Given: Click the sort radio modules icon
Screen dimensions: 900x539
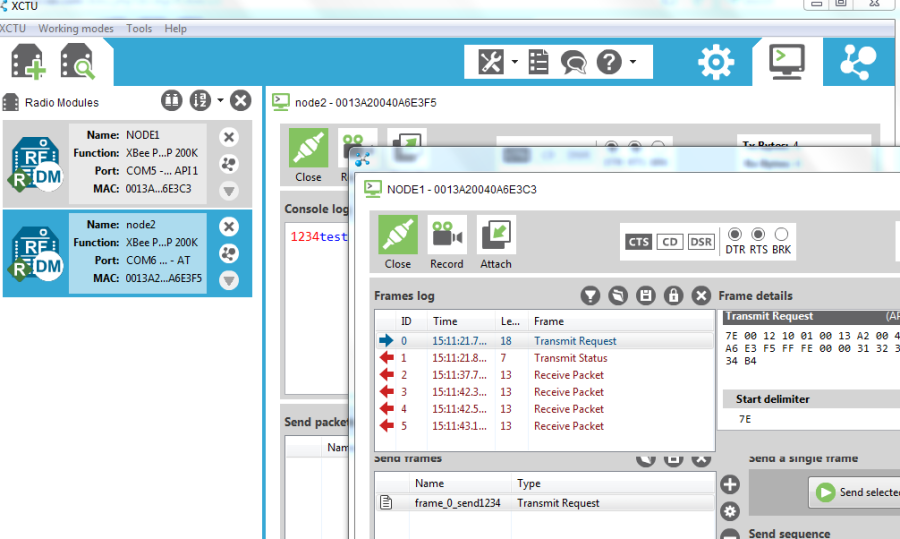Looking at the screenshot, I should pyautogui.click(x=200, y=101).
